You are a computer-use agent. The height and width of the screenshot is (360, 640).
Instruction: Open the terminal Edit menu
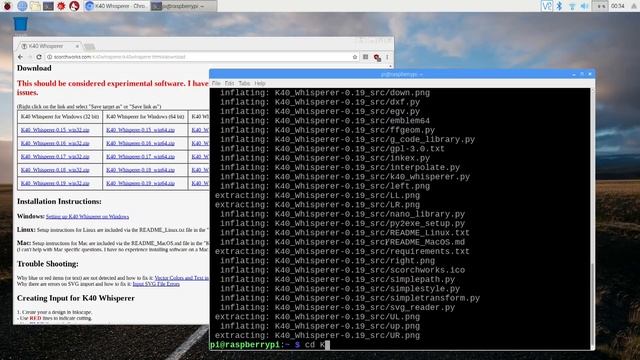[229, 83]
